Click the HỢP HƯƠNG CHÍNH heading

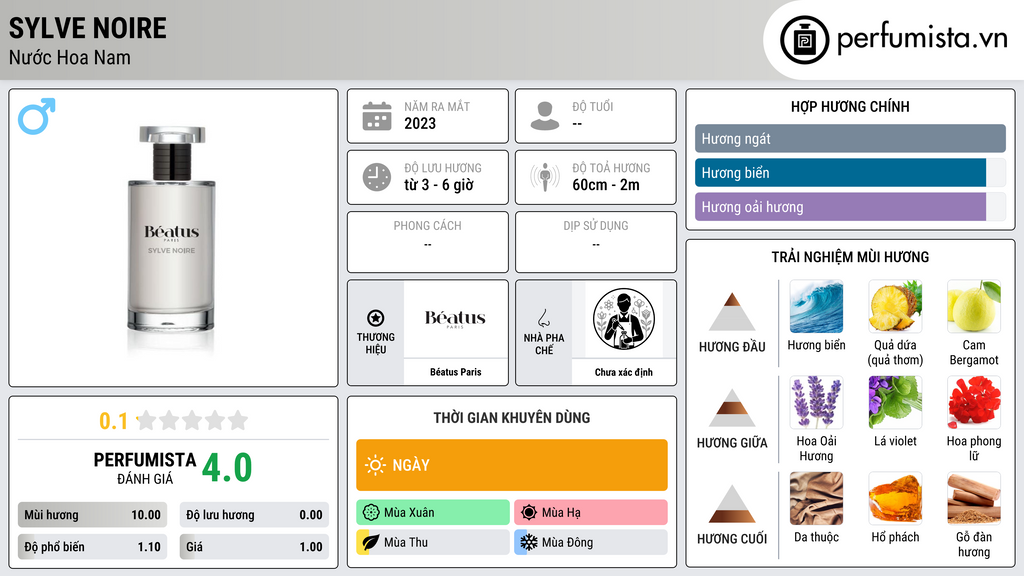click(x=850, y=106)
